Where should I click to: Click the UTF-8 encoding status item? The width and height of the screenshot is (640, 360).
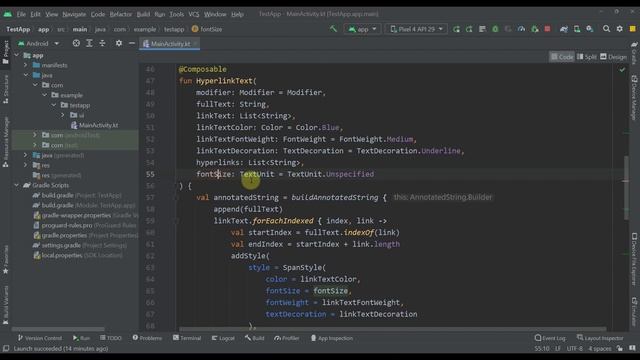click(574, 349)
